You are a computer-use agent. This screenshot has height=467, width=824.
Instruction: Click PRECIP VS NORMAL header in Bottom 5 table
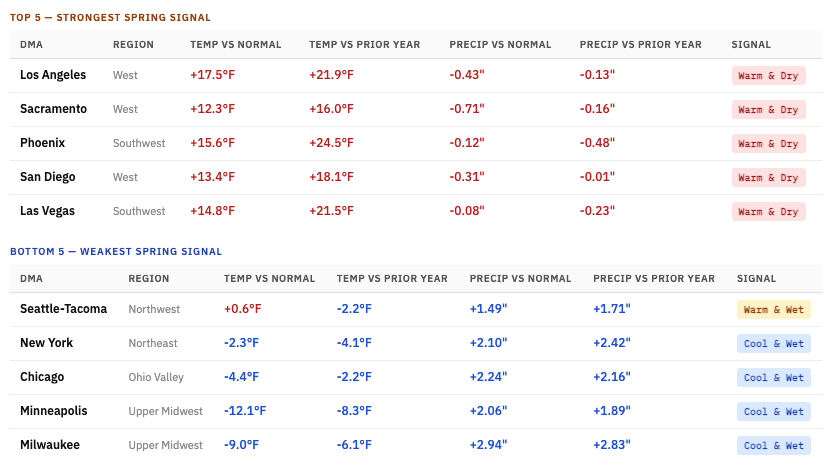click(x=520, y=279)
